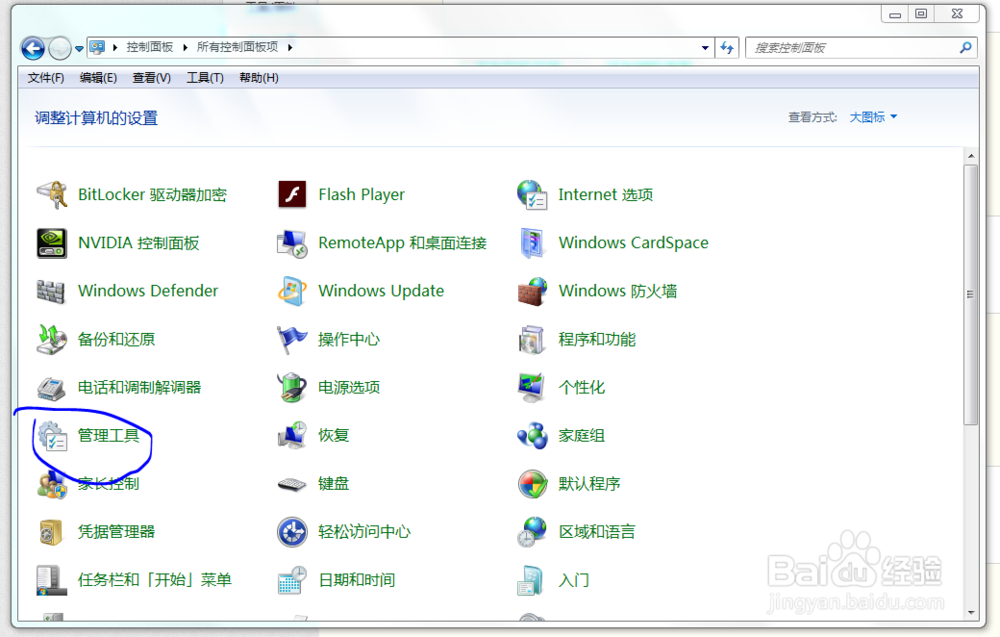Open 备份和还原 icon
This screenshot has width=1000, height=637.
(52, 339)
